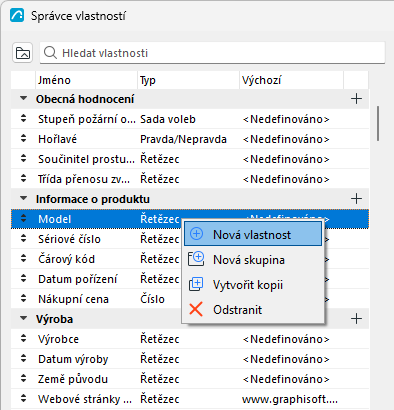Image resolution: width=394 pixels, height=410 pixels.
Task: Collapse the Obecná hodnocení group
Action: [x=23, y=99]
